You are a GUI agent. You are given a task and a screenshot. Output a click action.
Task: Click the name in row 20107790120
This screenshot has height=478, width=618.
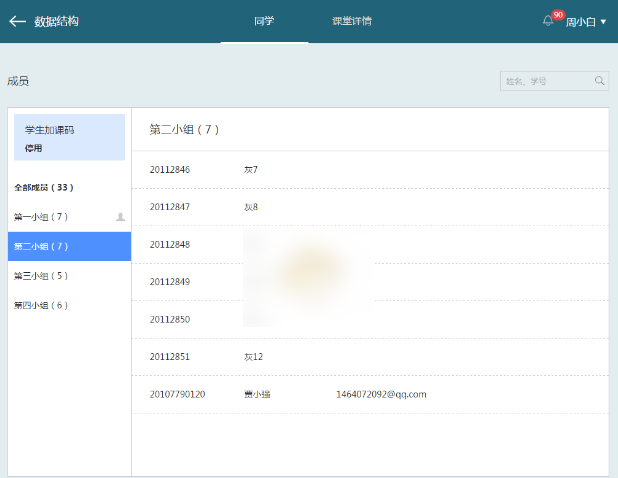(257, 394)
